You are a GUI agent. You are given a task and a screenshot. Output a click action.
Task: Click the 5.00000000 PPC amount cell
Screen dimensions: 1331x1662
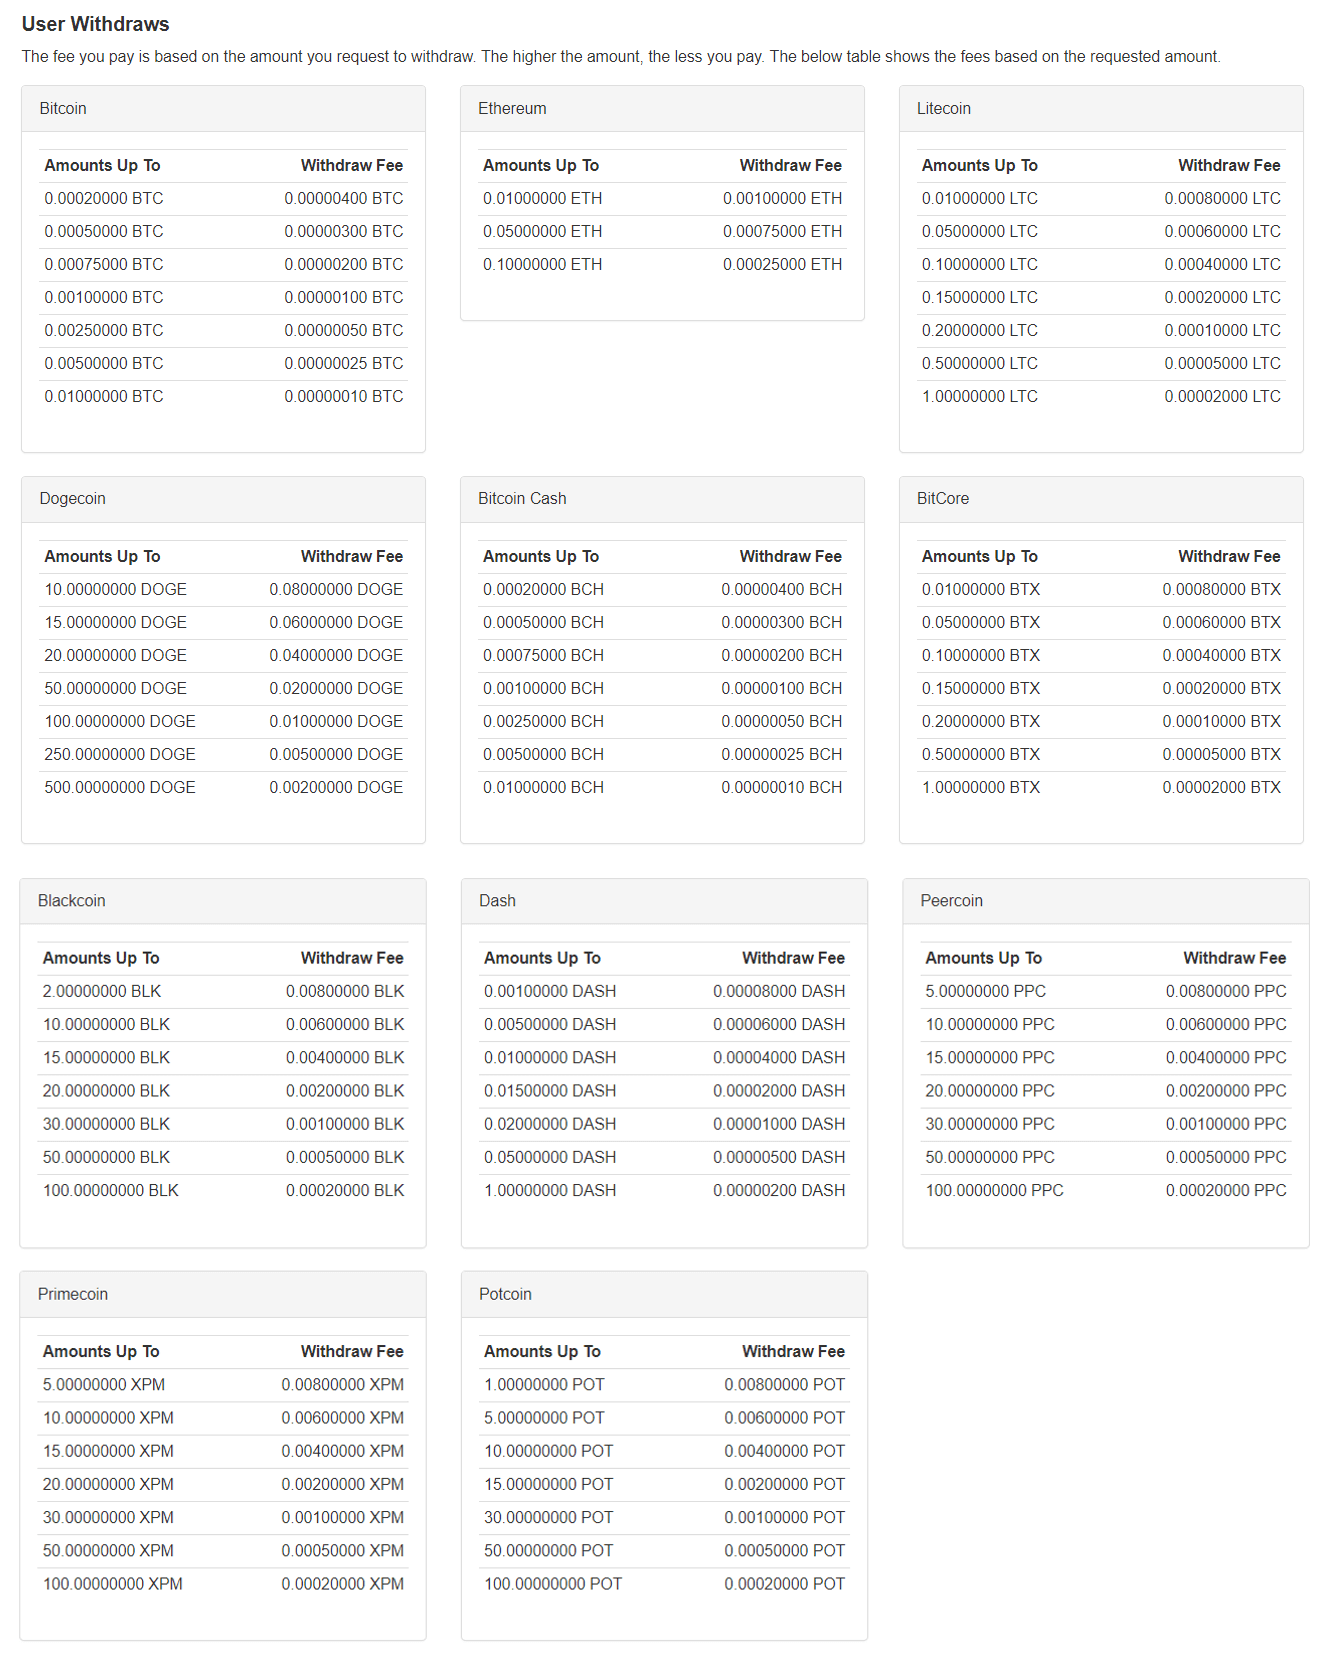[986, 992]
